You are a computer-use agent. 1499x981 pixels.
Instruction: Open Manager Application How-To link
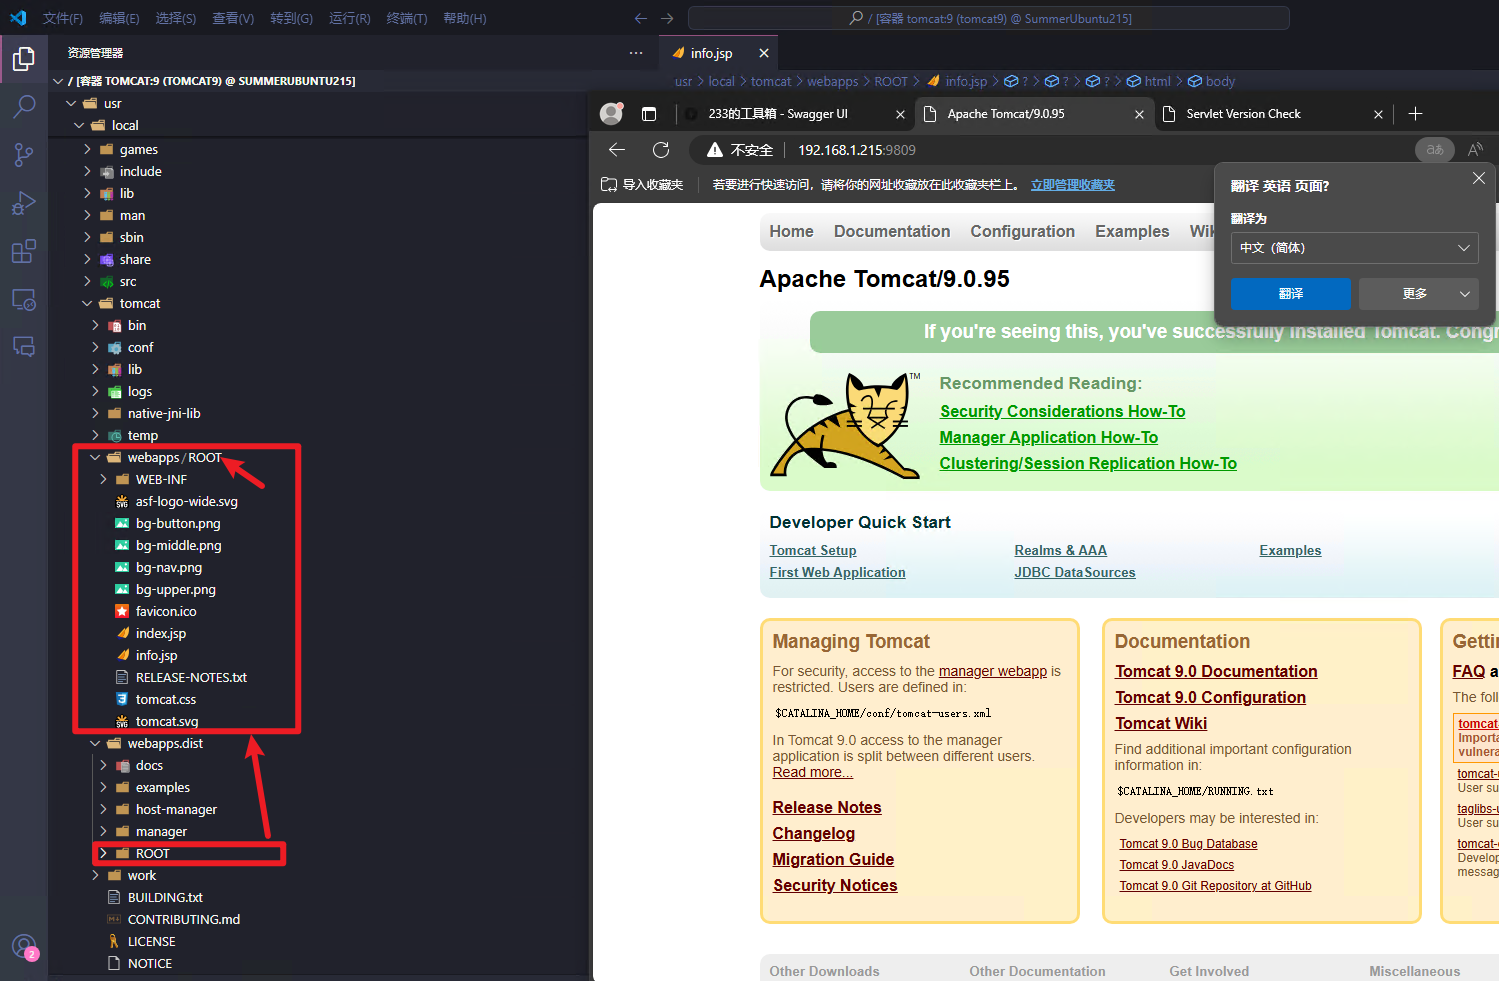(x=1048, y=437)
